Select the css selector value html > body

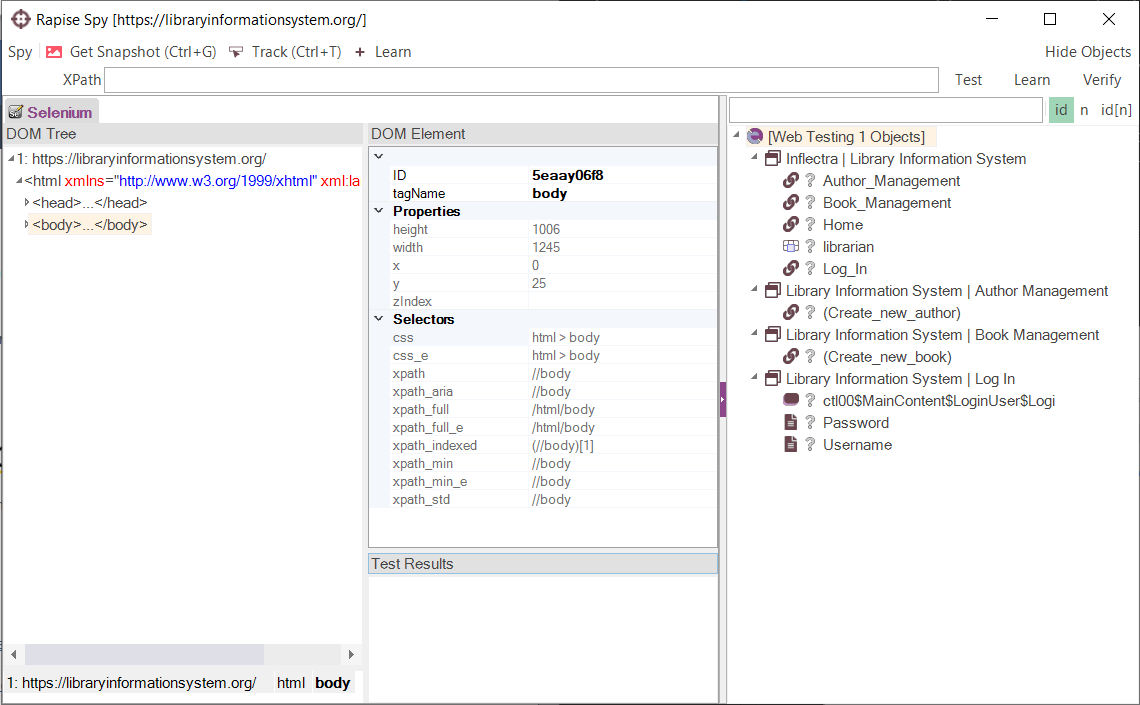[566, 337]
